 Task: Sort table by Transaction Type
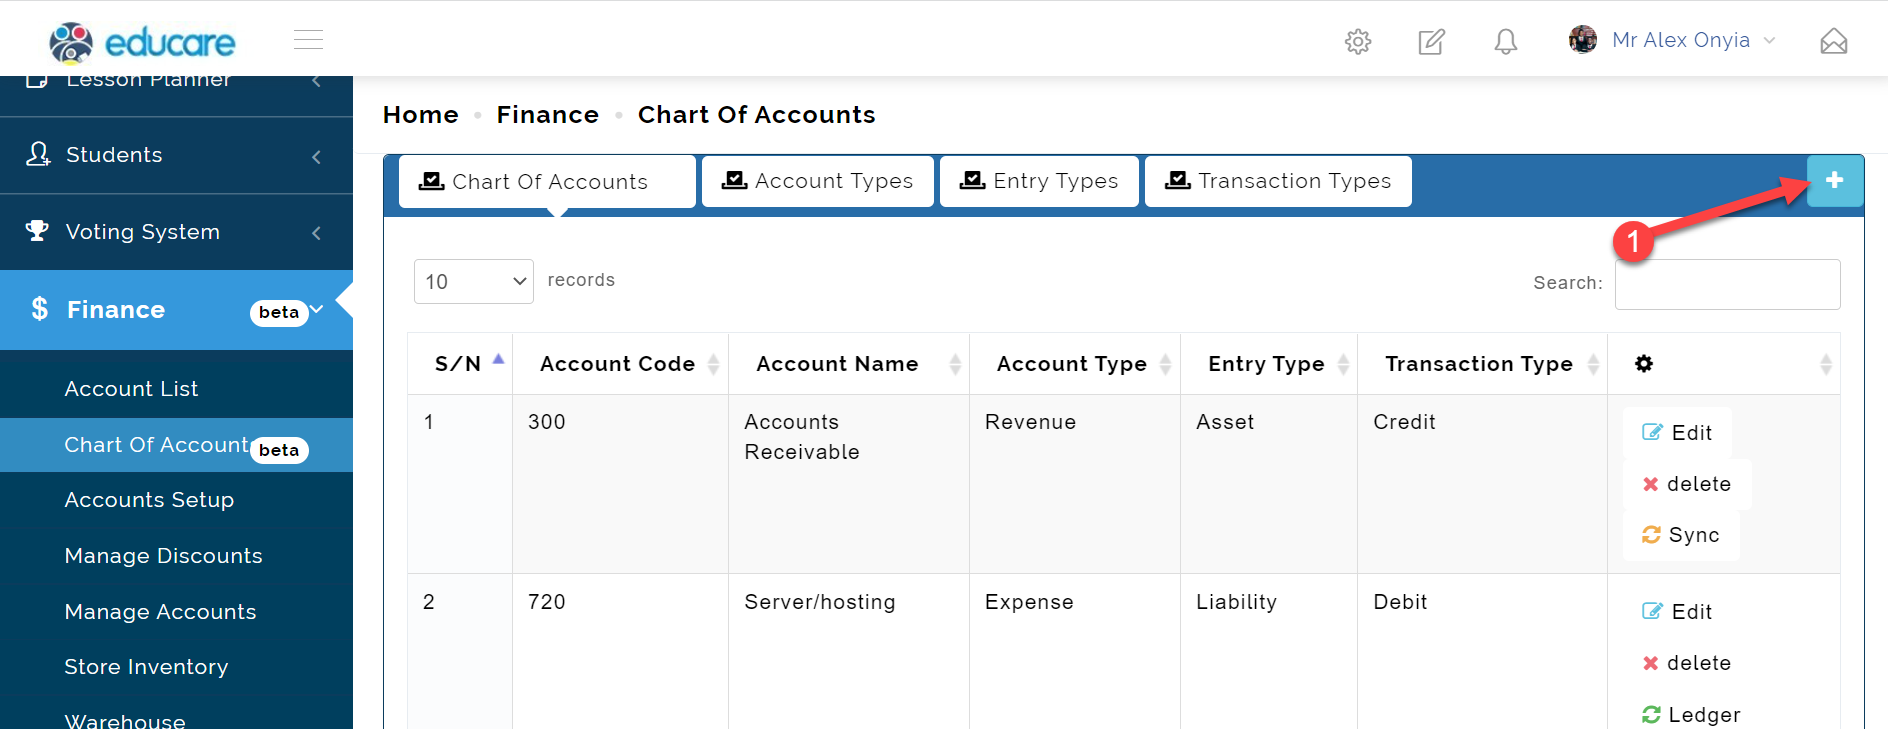pos(1482,364)
